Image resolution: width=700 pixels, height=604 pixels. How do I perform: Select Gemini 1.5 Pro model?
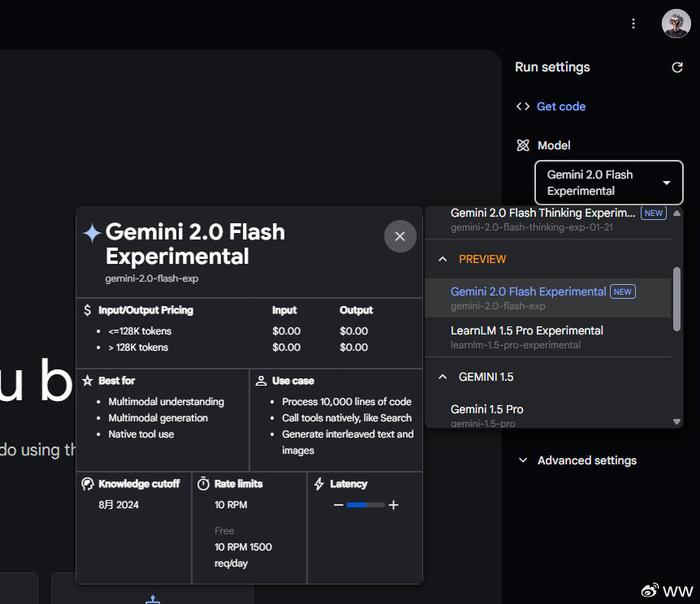(547, 414)
